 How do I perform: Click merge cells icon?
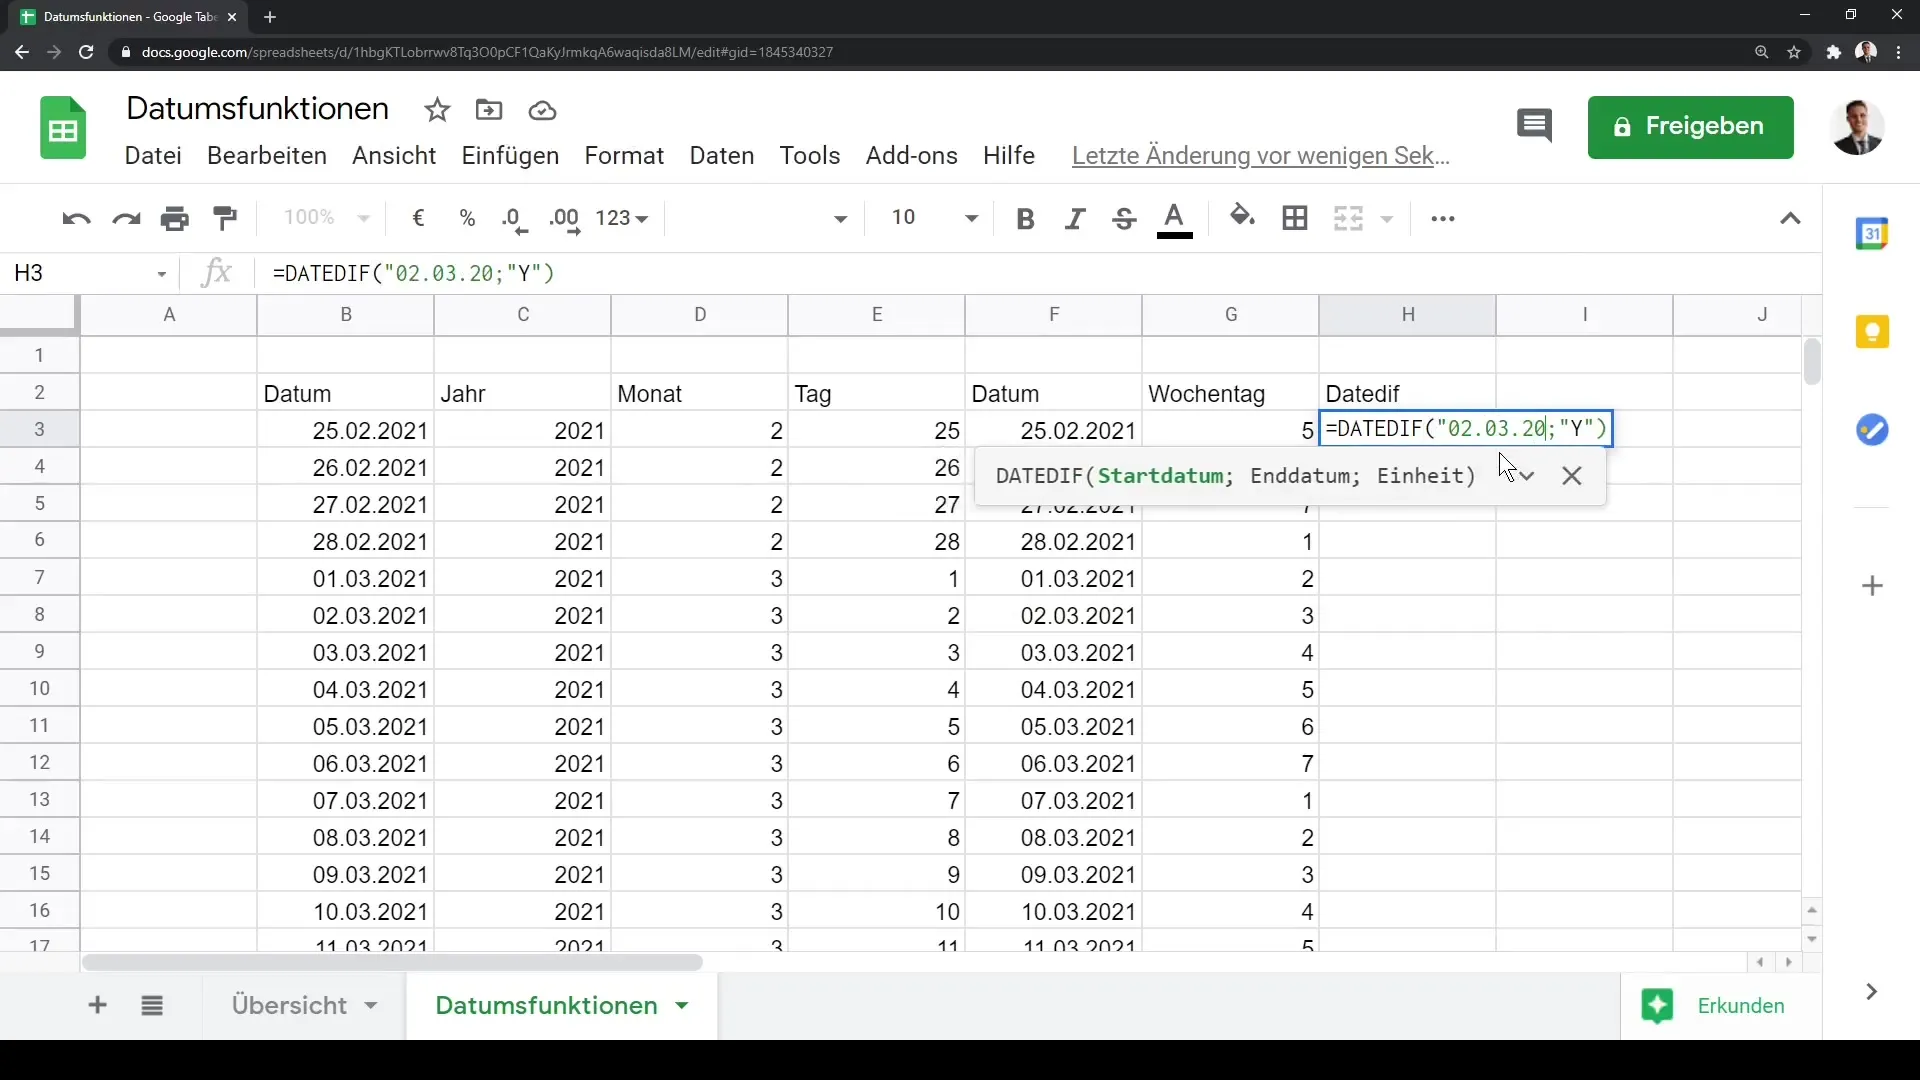pyautogui.click(x=1348, y=218)
